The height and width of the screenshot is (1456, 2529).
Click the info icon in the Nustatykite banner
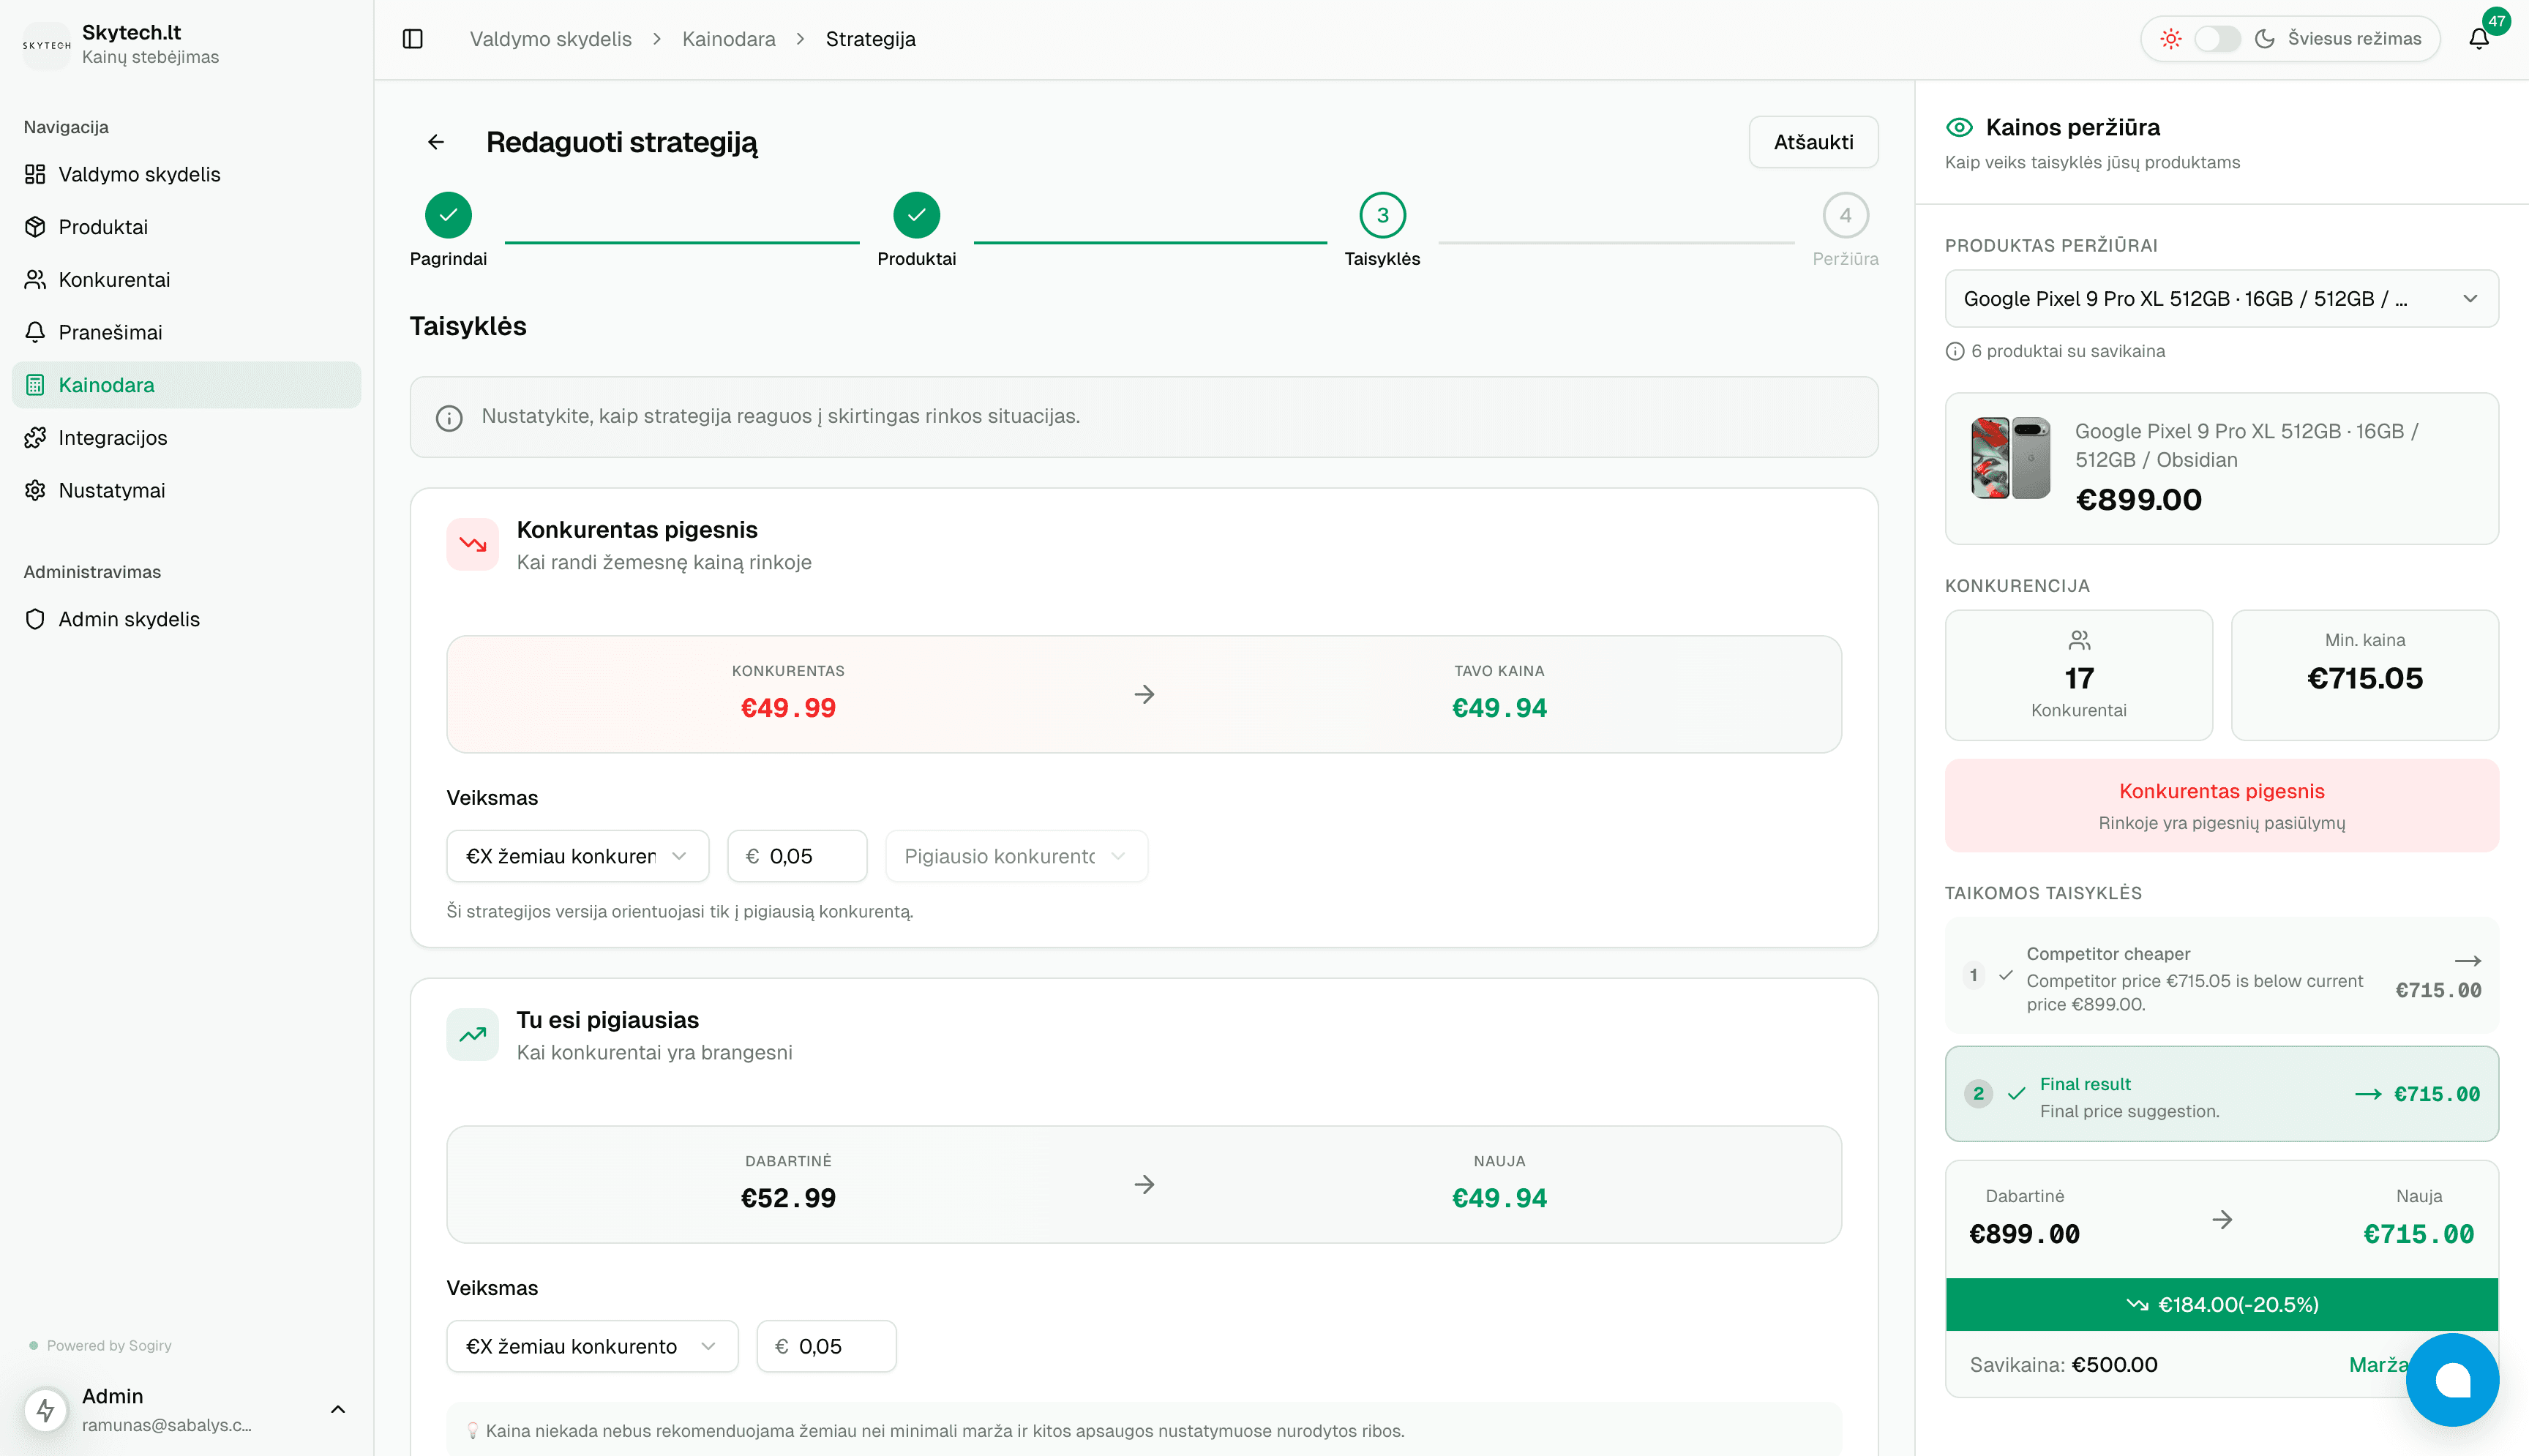coord(449,418)
